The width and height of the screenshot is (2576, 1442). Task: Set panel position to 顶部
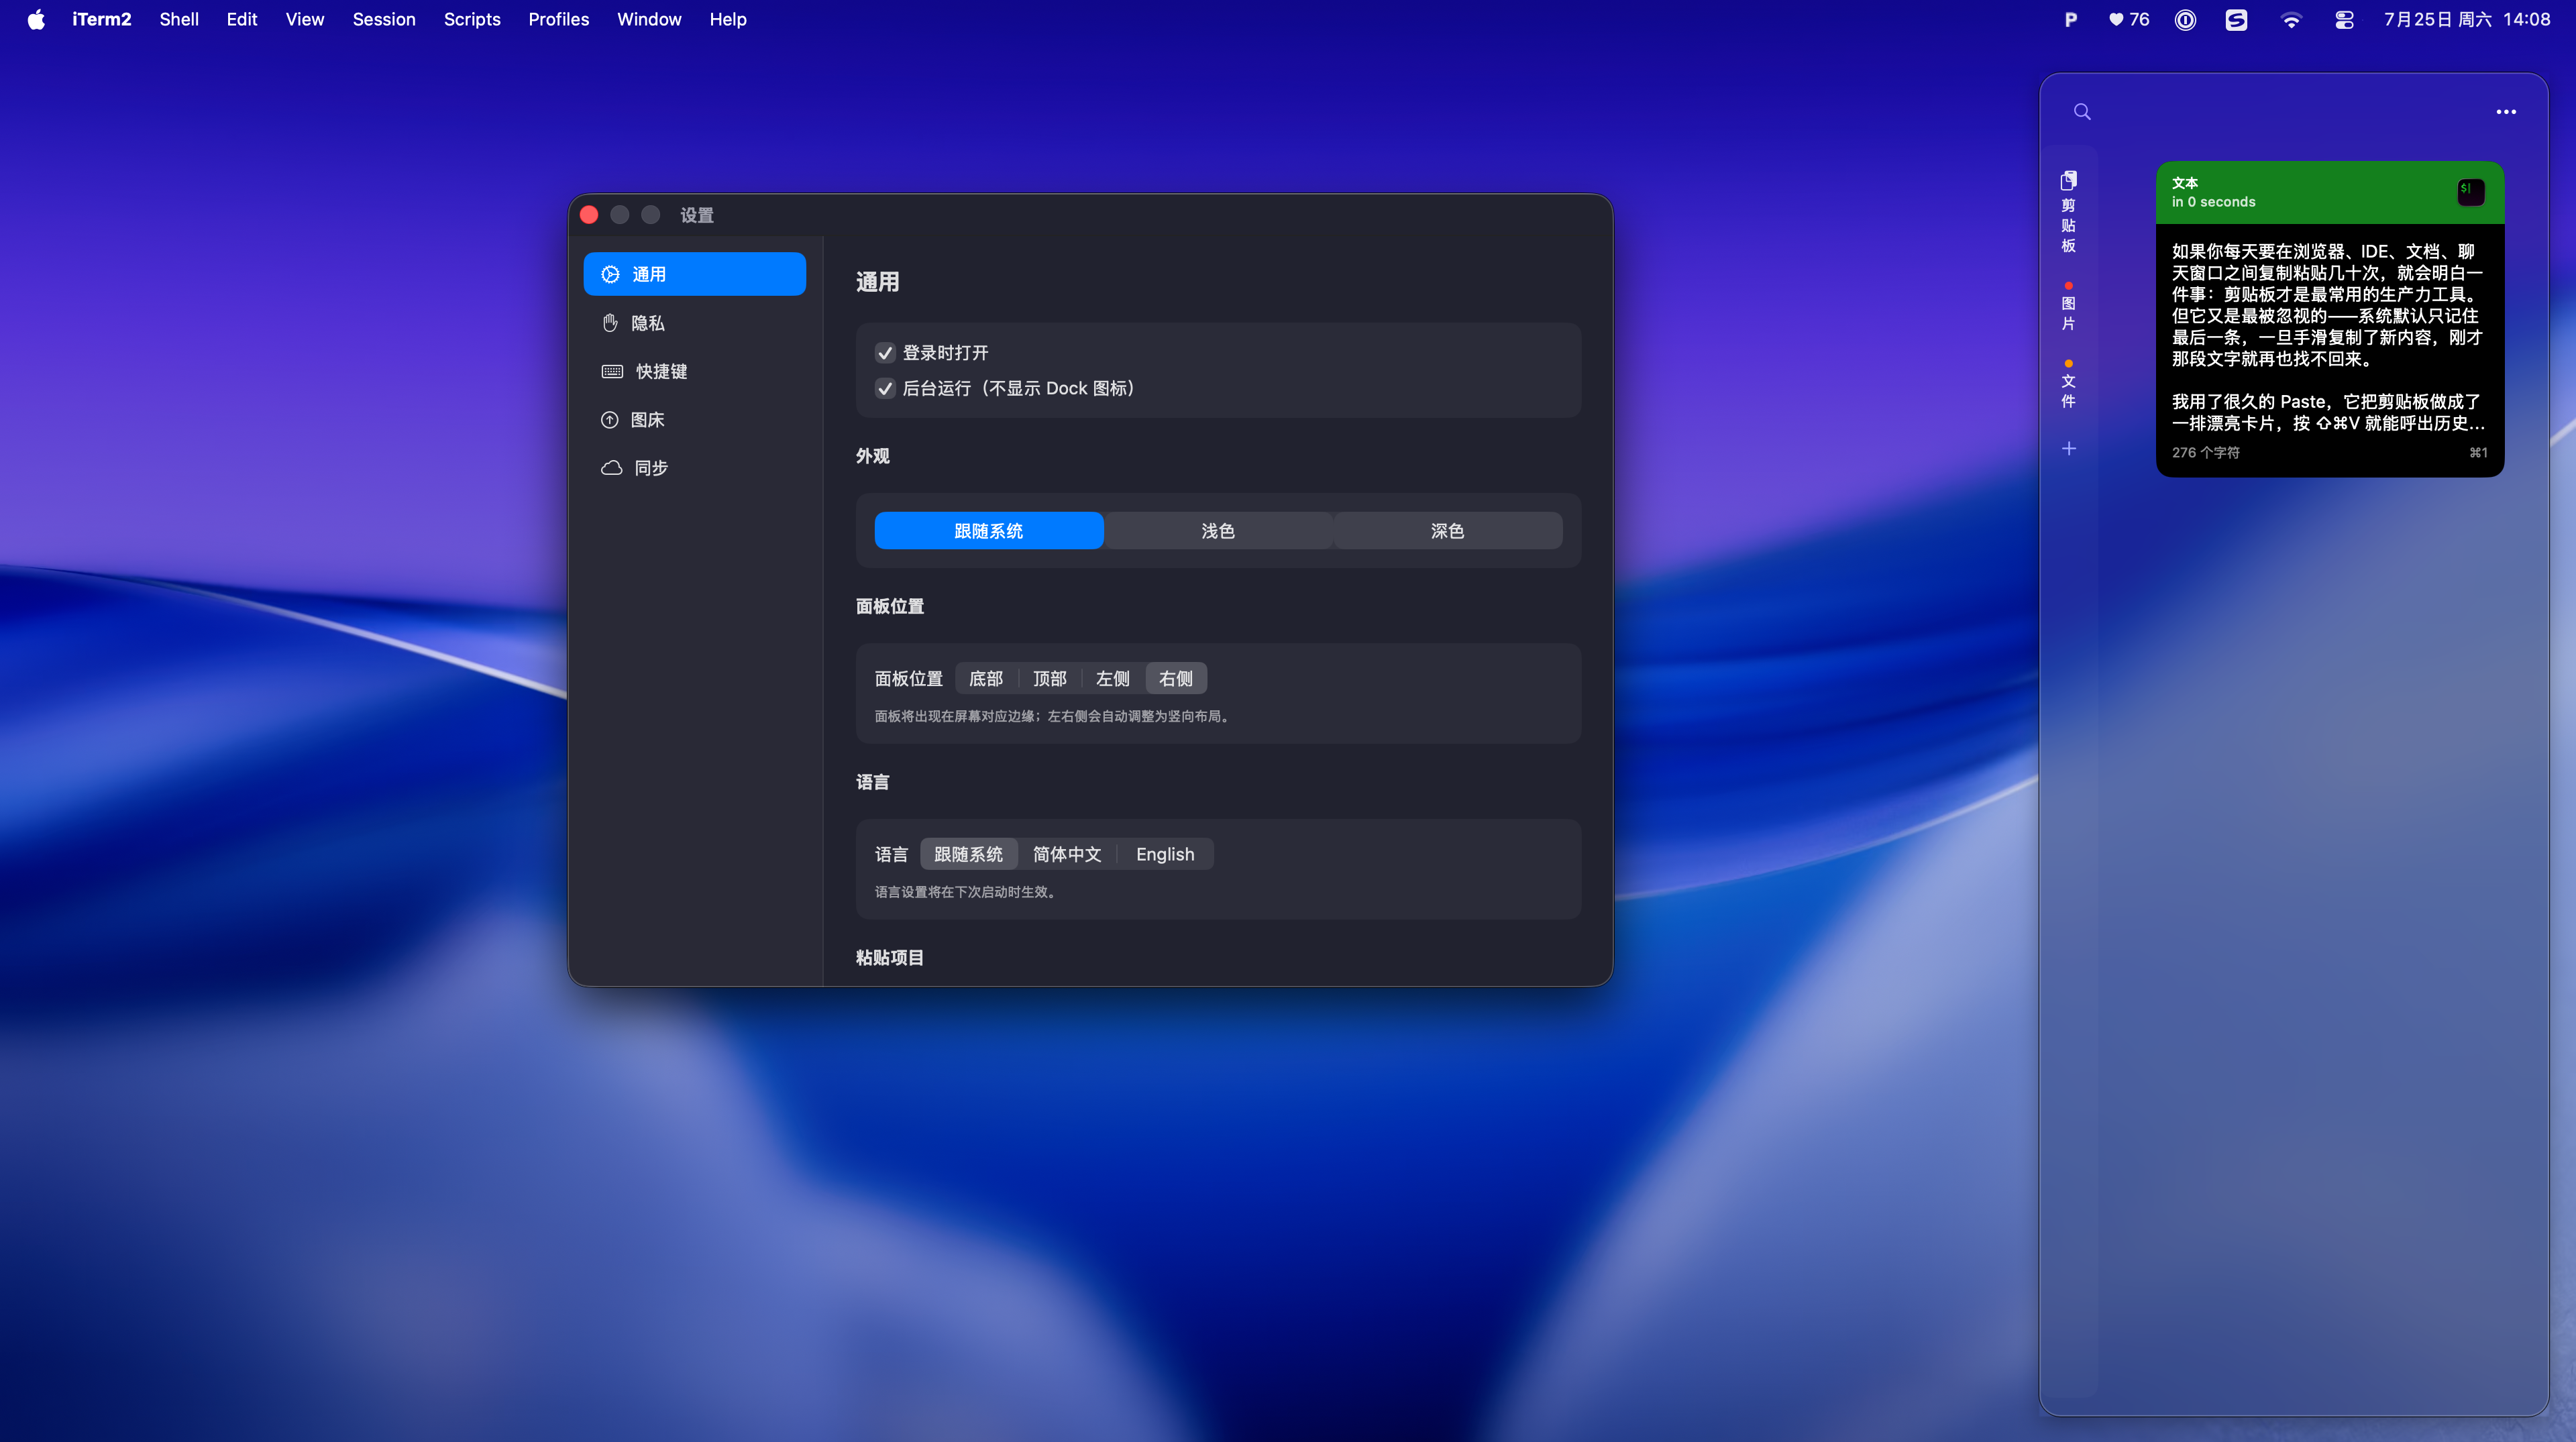click(x=1049, y=679)
